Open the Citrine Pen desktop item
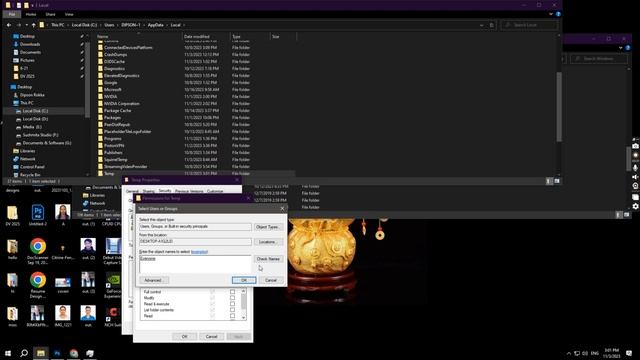Image resolution: width=640 pixels, height=360 pixels. pos(63,249)
